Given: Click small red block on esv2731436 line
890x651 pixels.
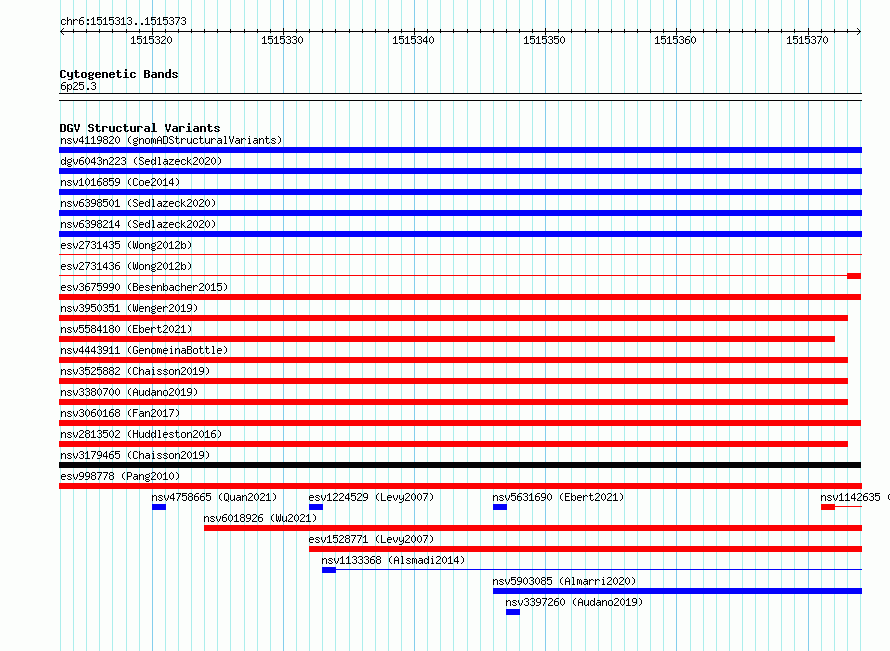Looking at the screenshot, I should pyautogui.click(x=854, y=276).
